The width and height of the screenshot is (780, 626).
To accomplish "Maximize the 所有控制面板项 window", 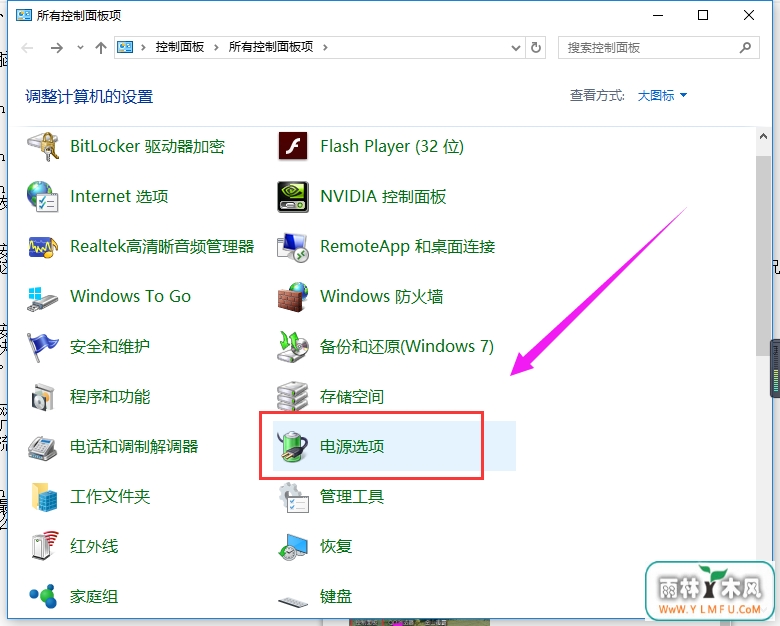I will click(703, 15).
